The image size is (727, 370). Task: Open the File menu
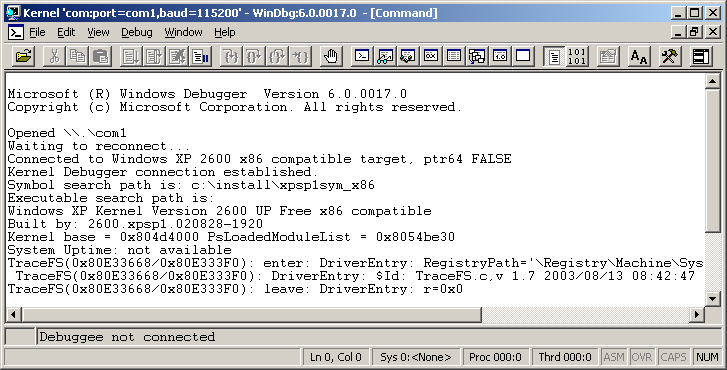(x=37, y=32)
